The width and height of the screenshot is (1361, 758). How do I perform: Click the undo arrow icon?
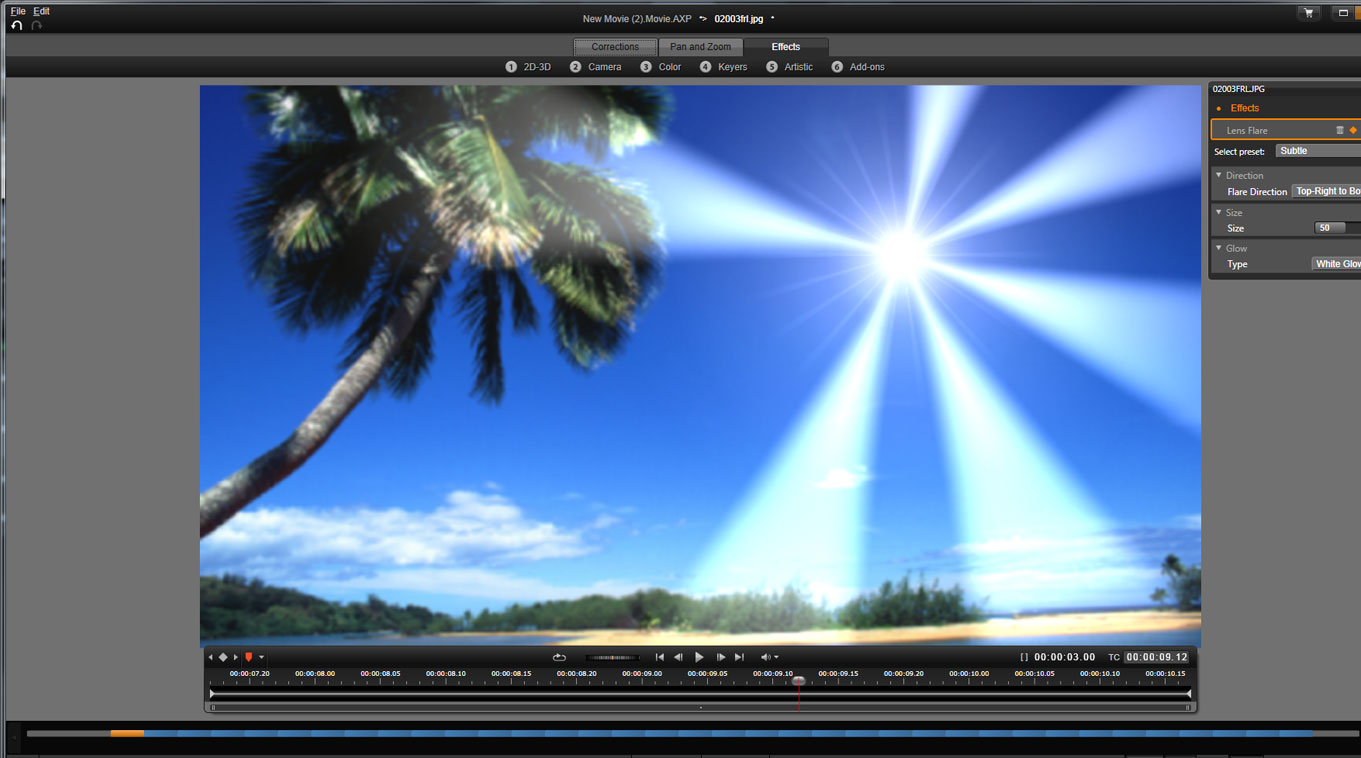pyautogui.click(x=16, y=25)
